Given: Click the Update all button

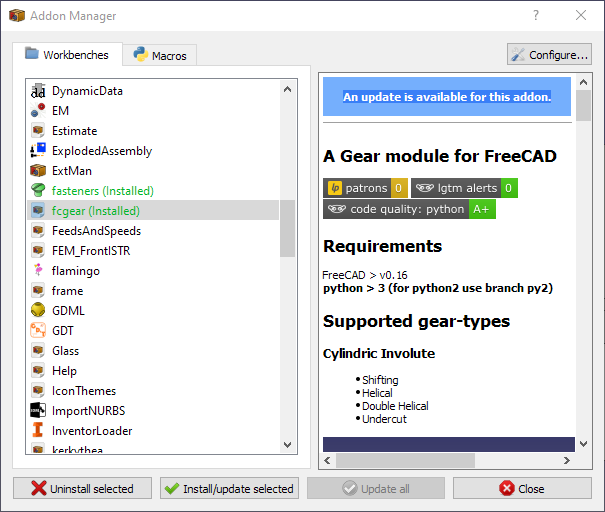Looking at the screenshot, I should click(376, 488).
